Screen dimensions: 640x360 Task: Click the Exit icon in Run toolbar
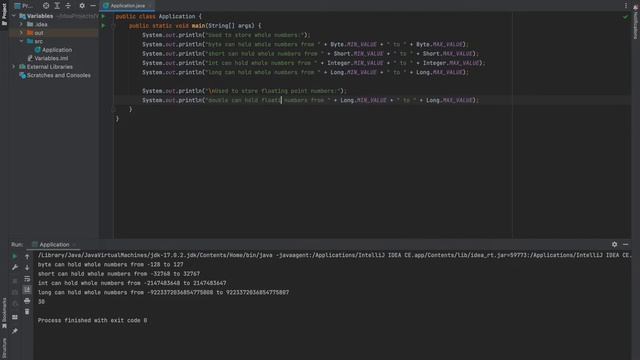pos(15,304)
